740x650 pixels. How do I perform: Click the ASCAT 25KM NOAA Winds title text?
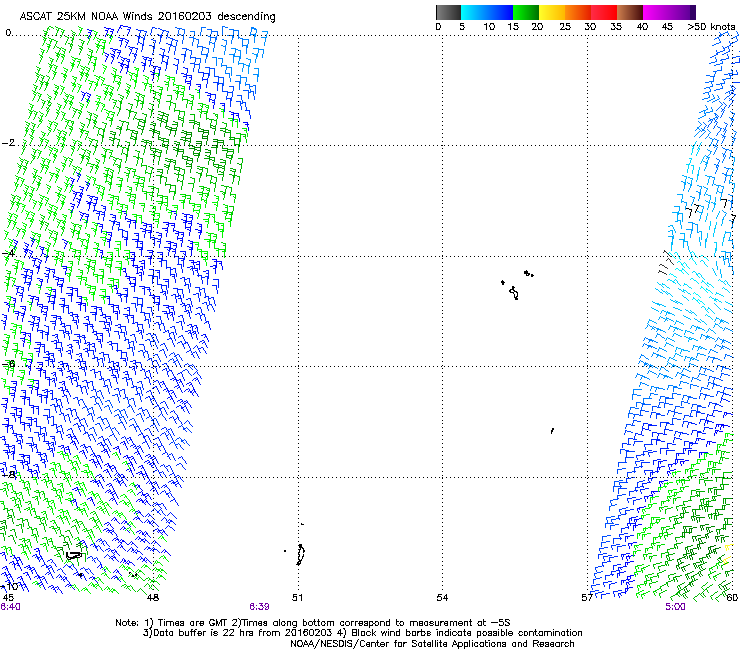(147, 16)
